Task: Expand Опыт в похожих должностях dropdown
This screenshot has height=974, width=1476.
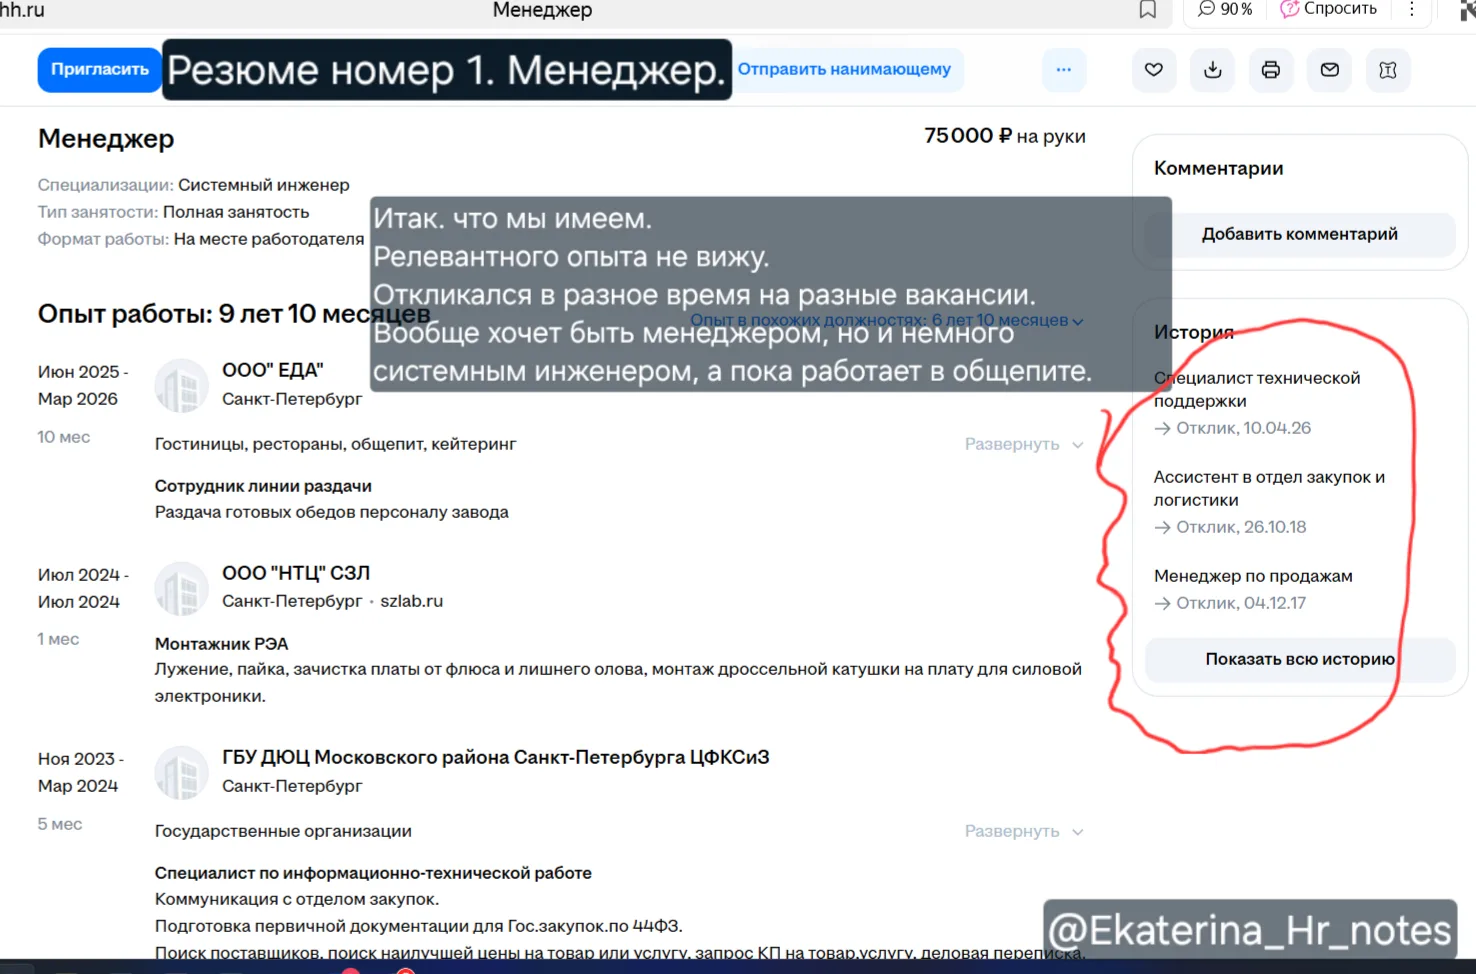Action: (x=887, y=320)
